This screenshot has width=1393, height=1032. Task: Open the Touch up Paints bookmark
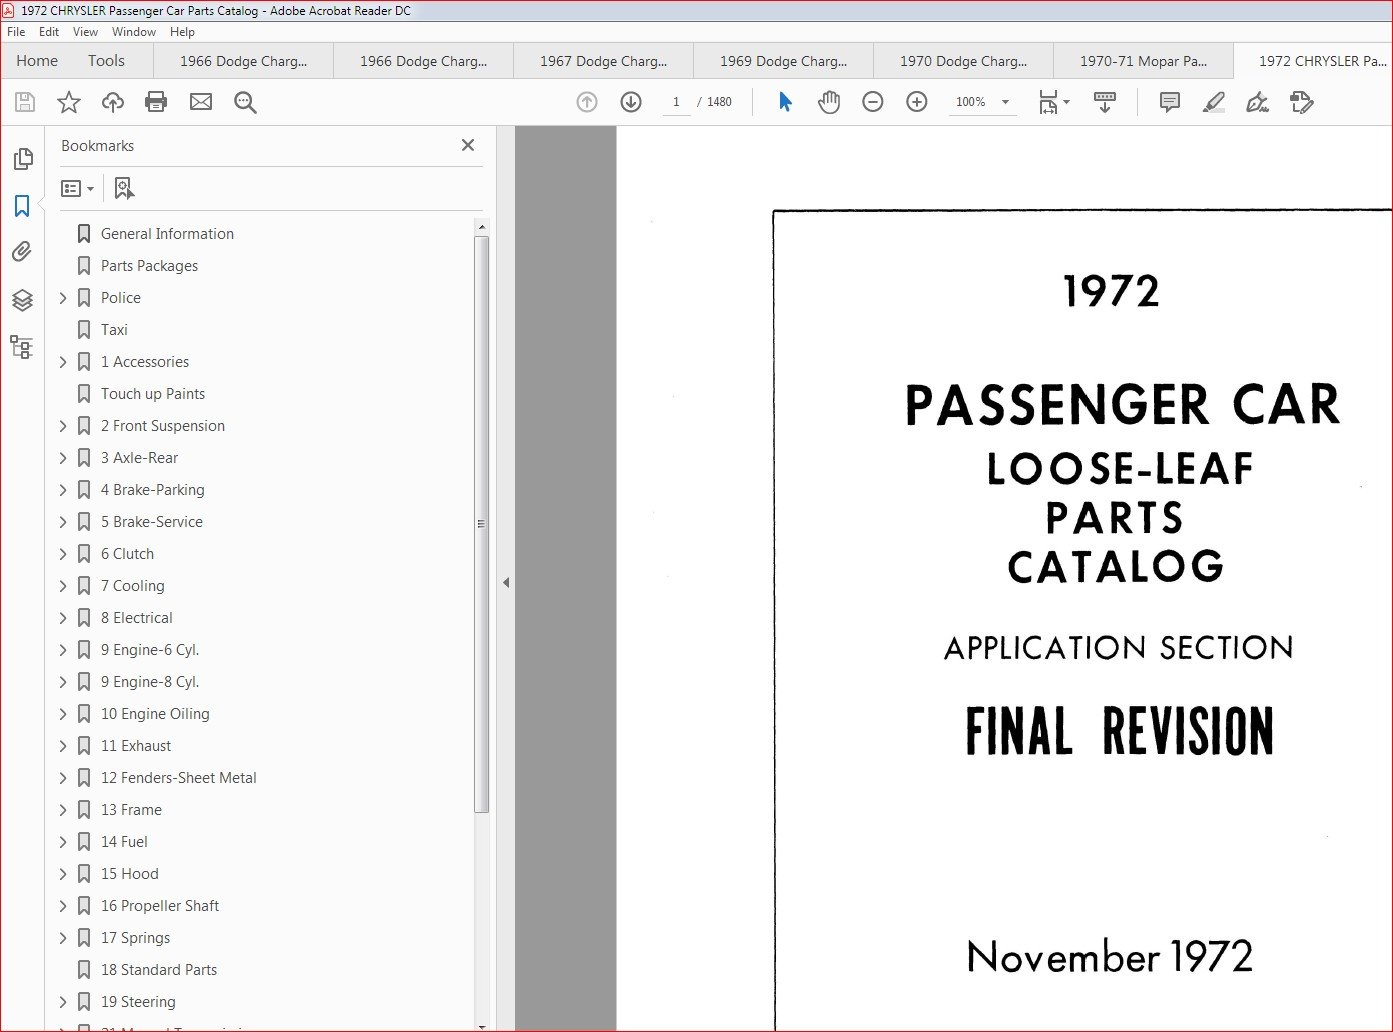pos(153,394)
